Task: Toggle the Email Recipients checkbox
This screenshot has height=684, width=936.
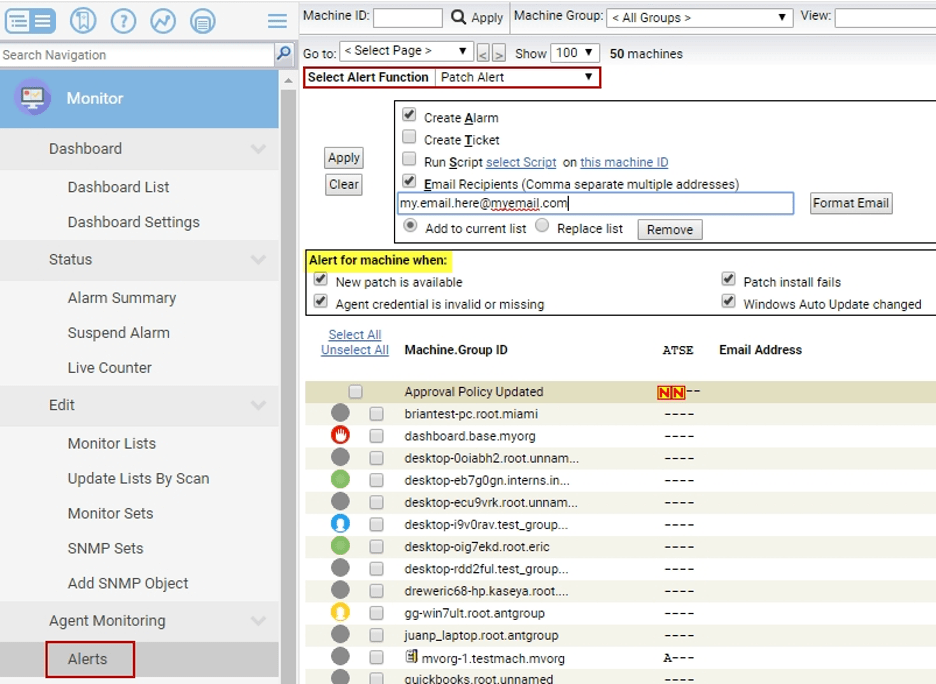Action: (x=409, y=181)
